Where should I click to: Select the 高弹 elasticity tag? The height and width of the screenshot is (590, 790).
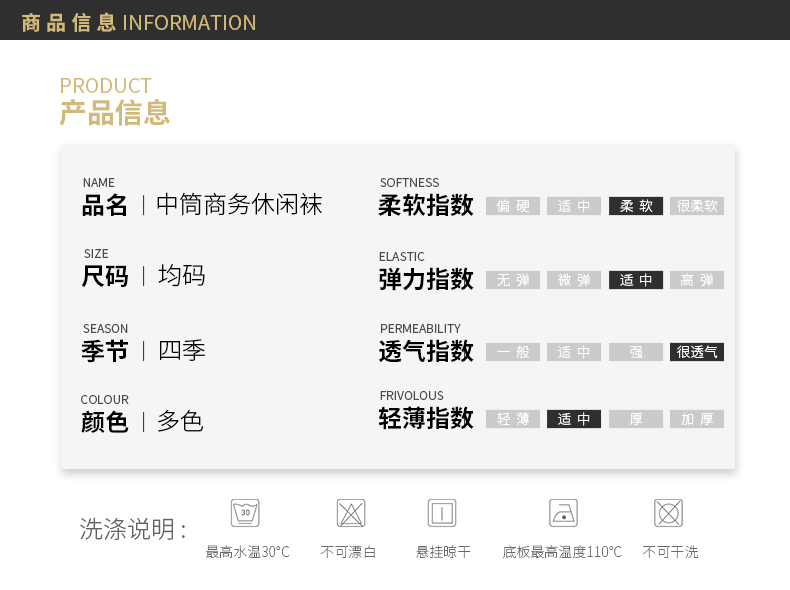697,280
